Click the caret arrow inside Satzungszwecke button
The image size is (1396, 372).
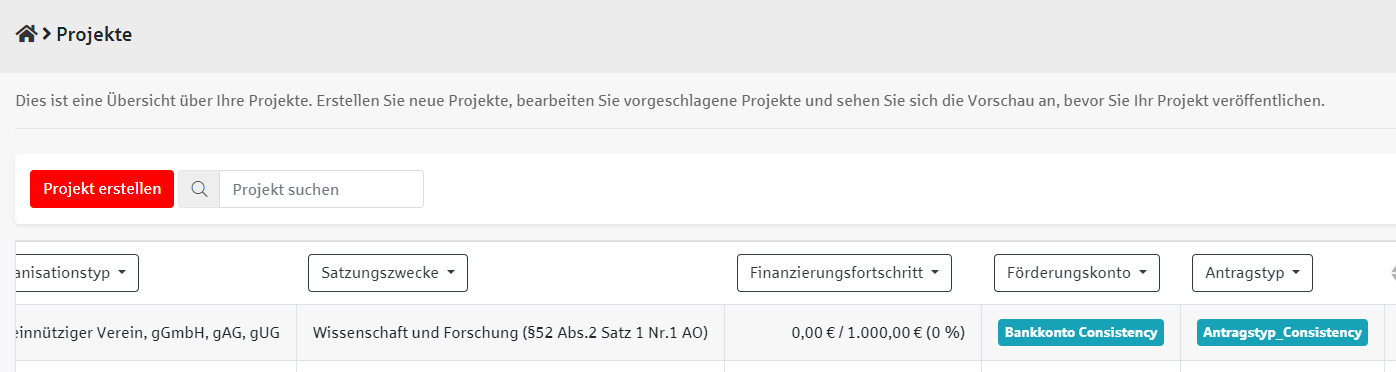(x=450, y=273)
